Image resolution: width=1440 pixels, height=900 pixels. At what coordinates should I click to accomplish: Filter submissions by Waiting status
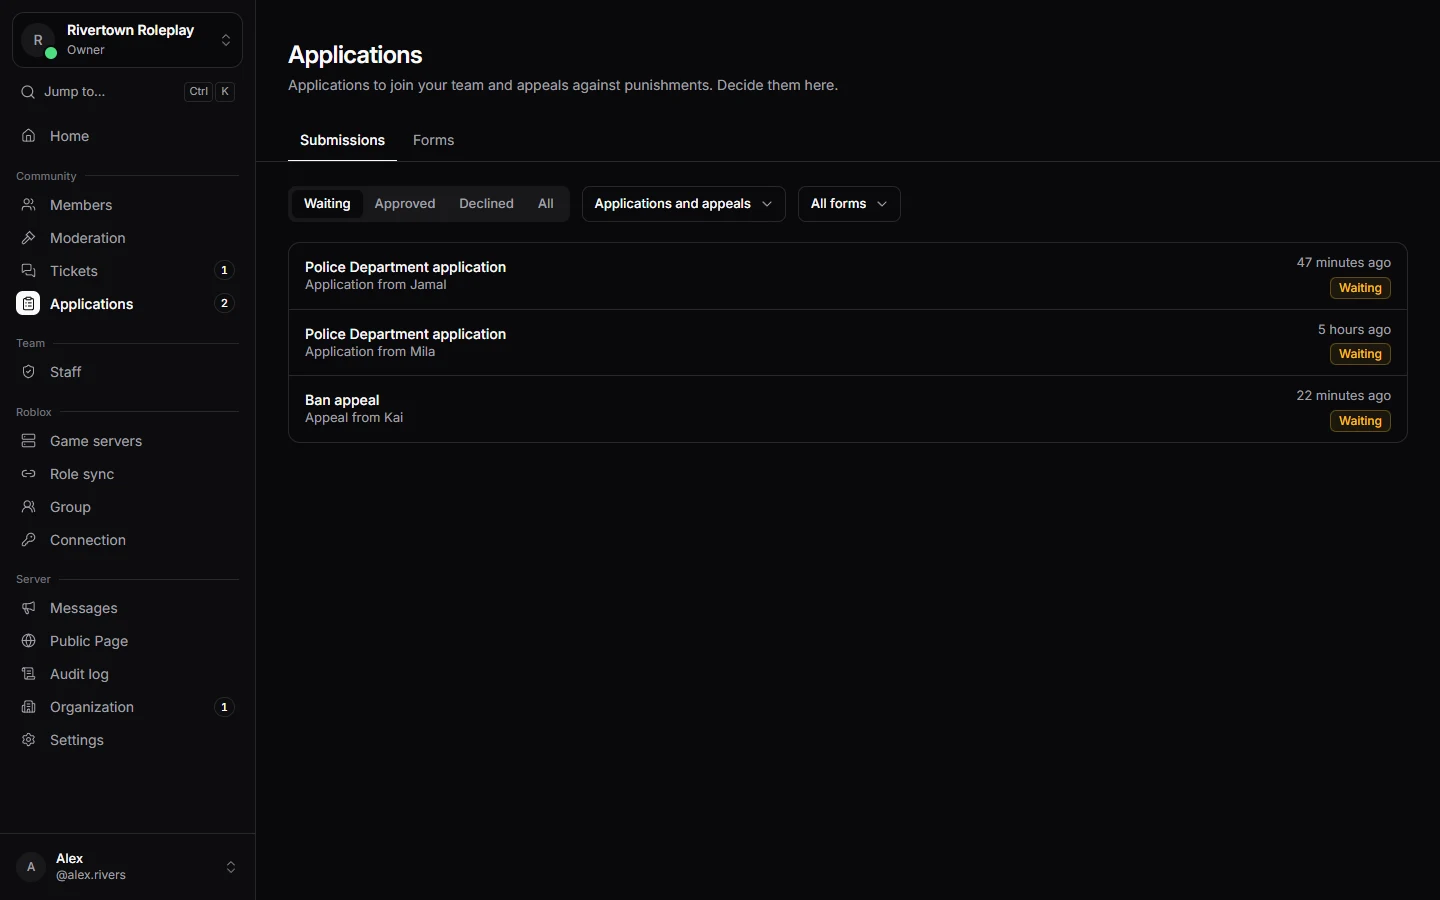pos(327,204)
